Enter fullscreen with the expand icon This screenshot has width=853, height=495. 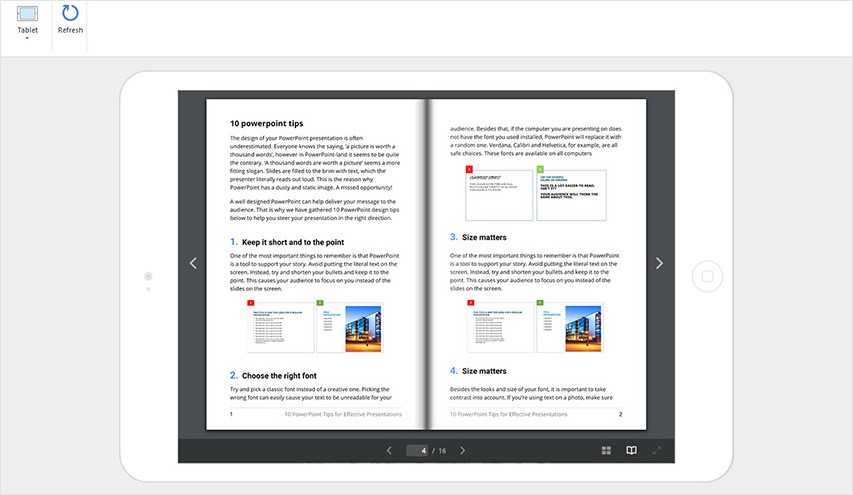point(657,451)
